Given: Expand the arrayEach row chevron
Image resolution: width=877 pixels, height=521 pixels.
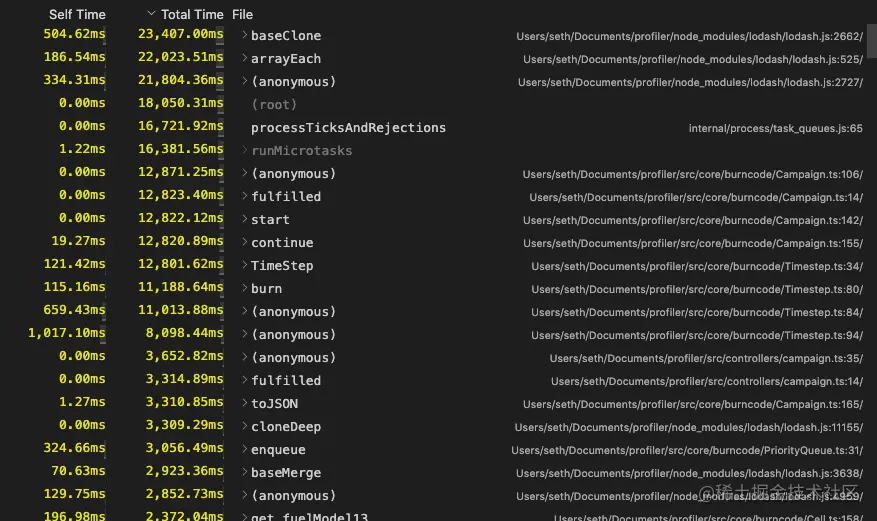Looking at the screenshot, I should [x=244, y=58].
